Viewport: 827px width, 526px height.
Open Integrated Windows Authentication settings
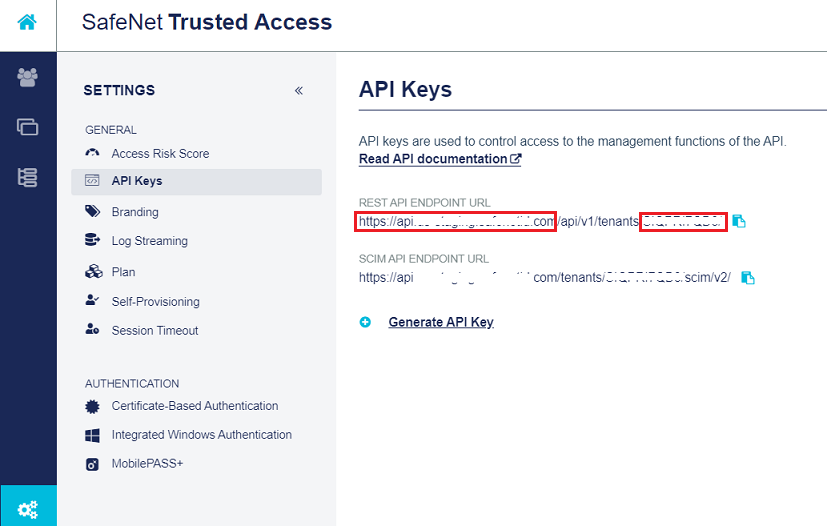[x=201, y=435]
